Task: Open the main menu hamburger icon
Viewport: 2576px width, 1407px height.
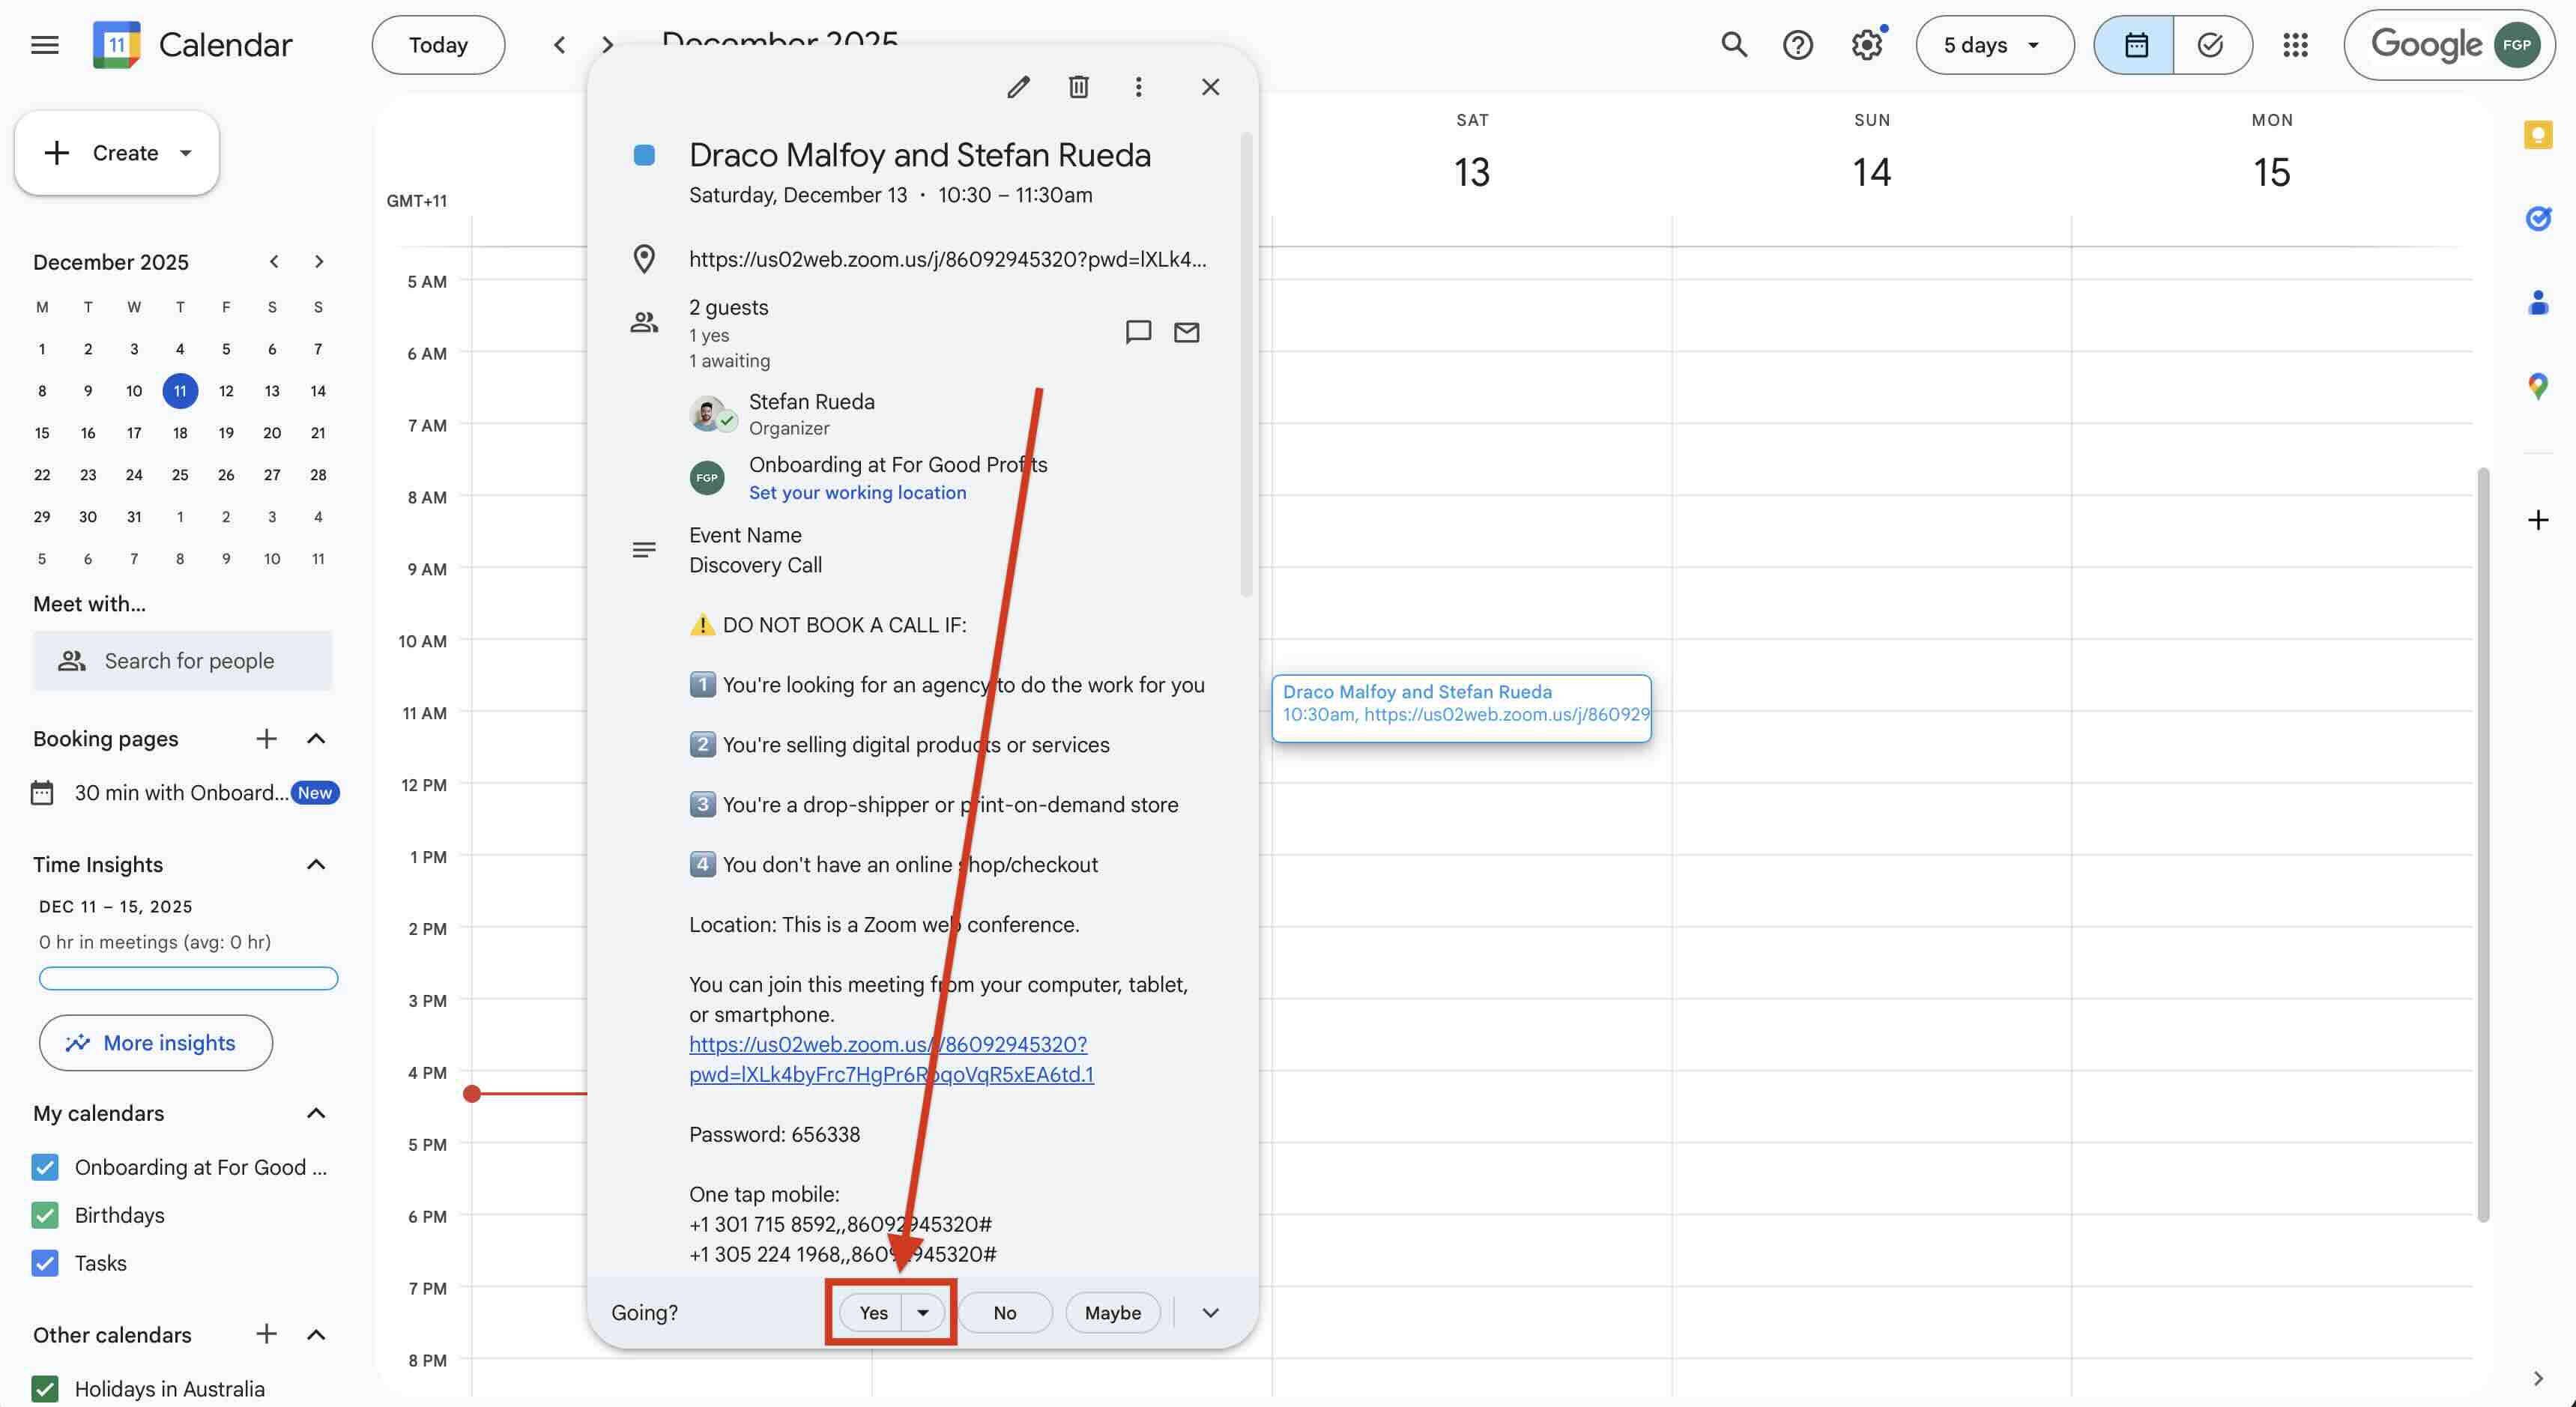Action: pos(45,45)
